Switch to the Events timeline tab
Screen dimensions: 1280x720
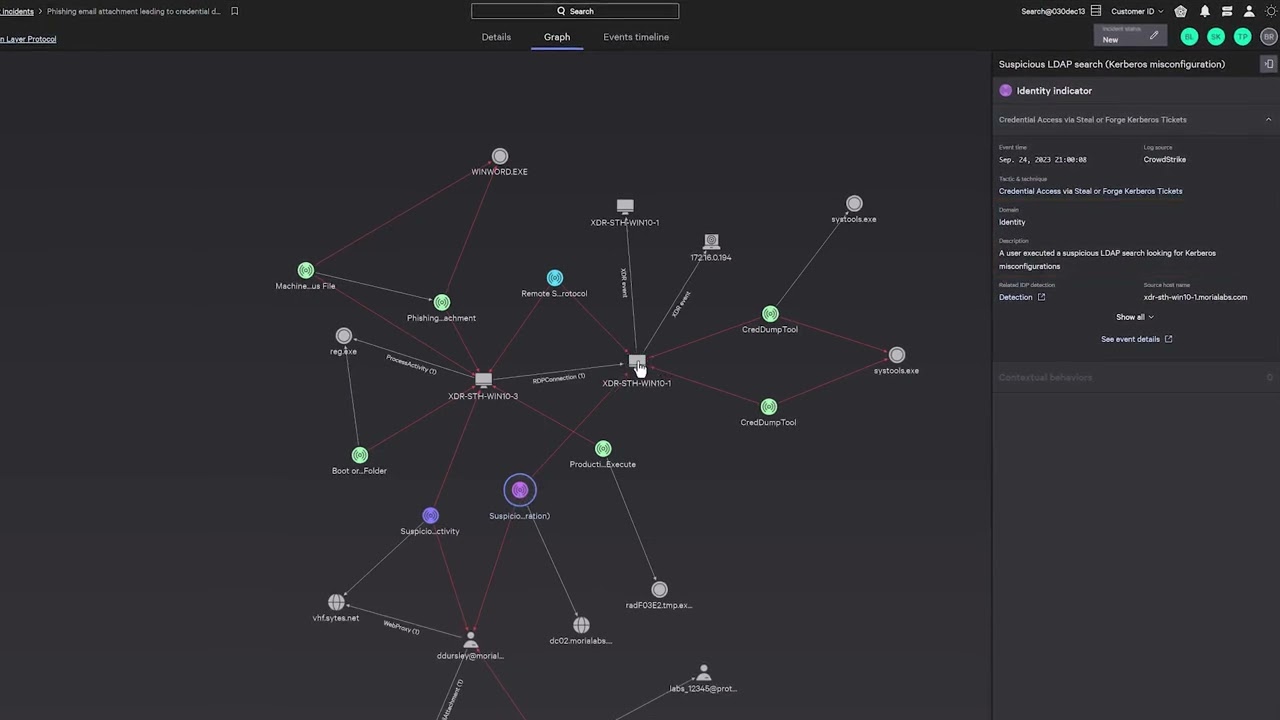coord(636,37)
